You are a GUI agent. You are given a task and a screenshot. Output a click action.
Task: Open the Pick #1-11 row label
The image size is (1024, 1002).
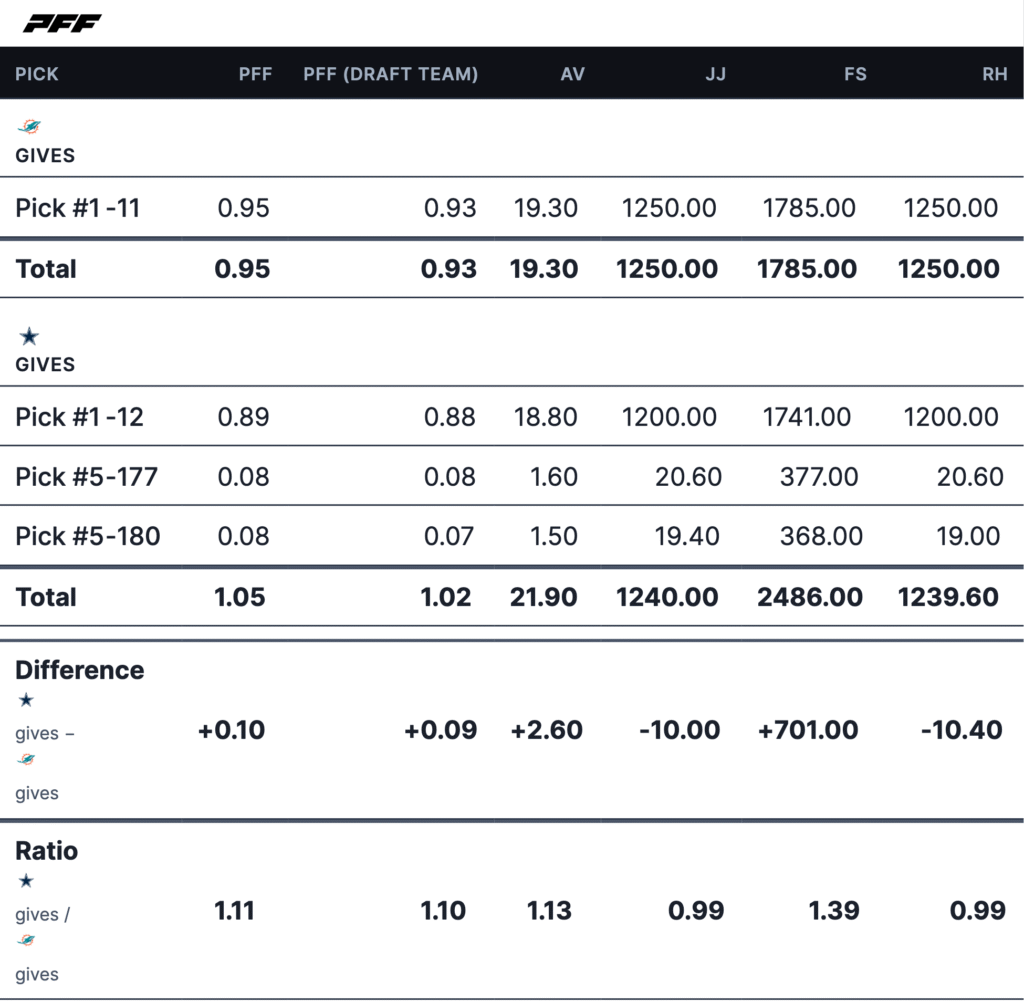pyautogui.click(x=78, y=208)
